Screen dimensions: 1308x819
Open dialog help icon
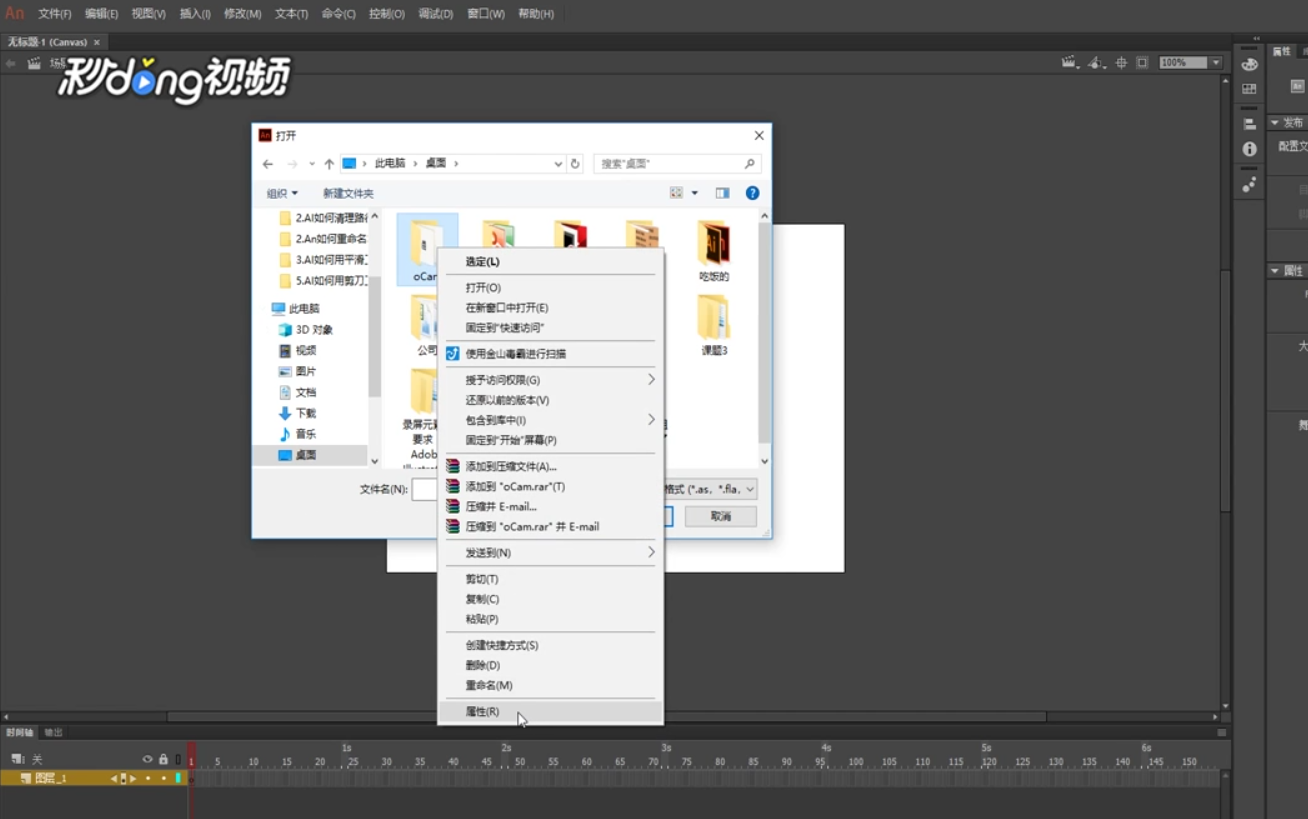[x=753, y=193]
